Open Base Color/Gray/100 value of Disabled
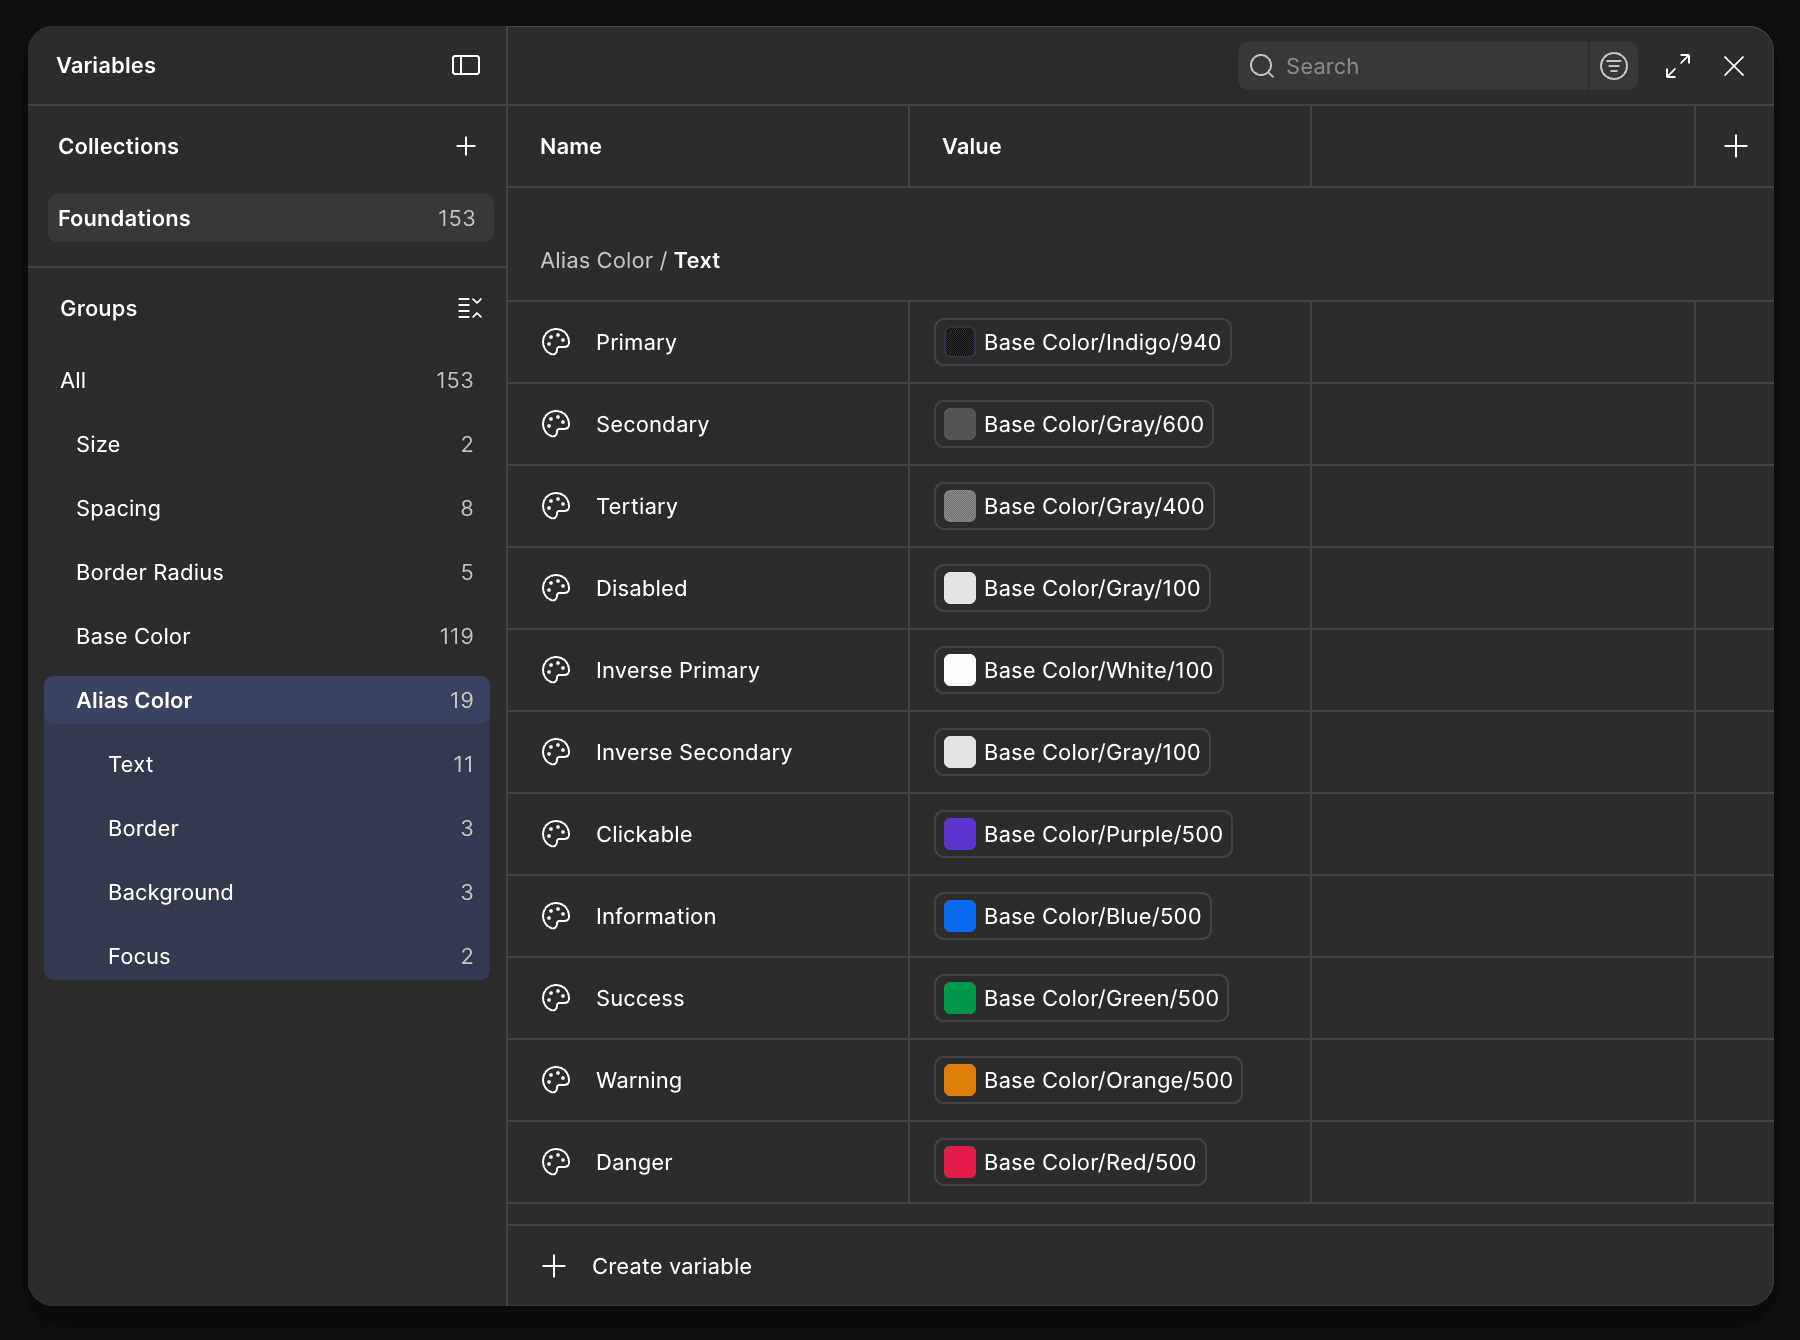 (x=1072, y=588)
